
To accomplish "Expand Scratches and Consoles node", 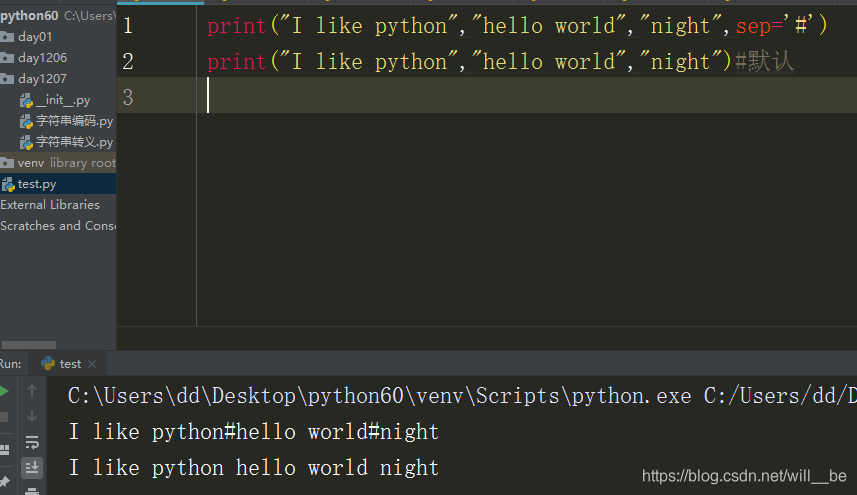I will 58,226.
